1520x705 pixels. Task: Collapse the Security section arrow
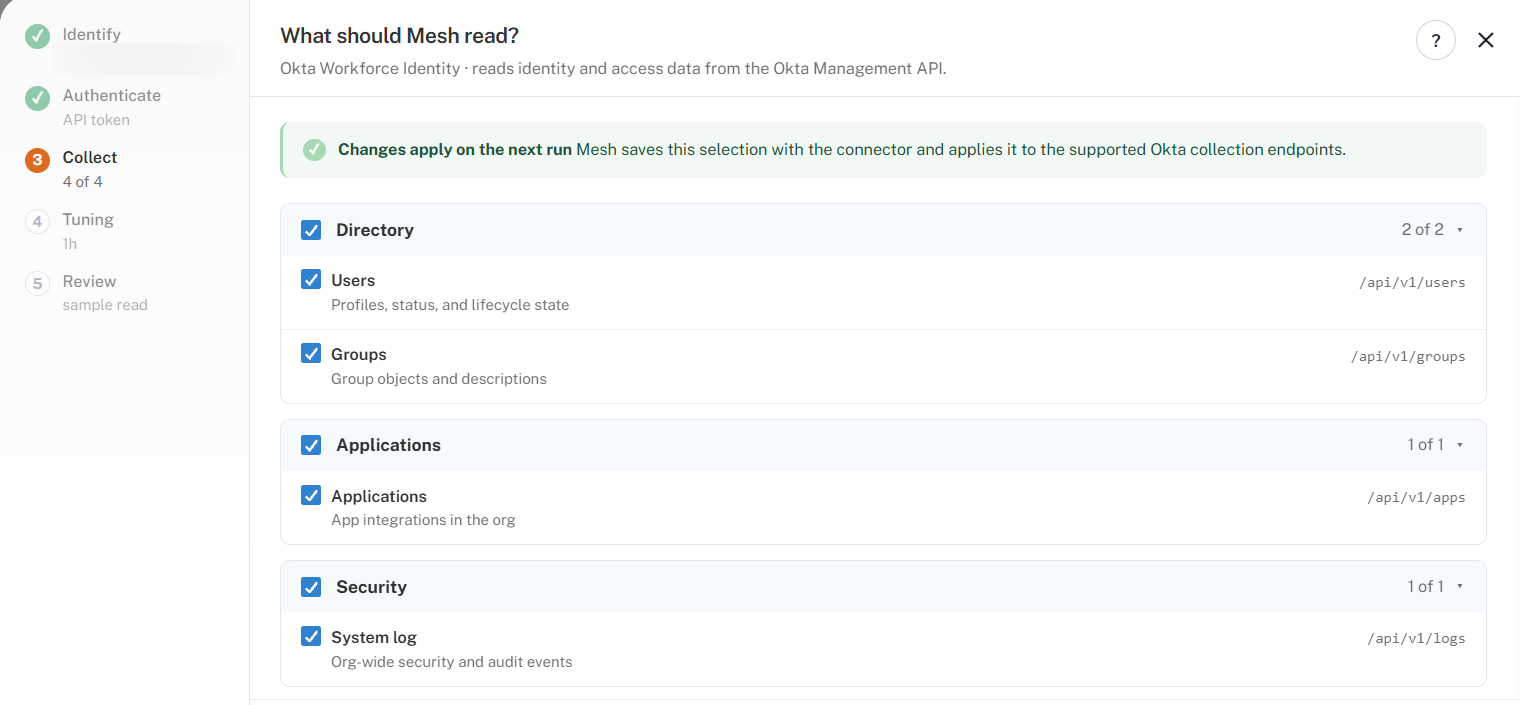[x=1460, y=587]
